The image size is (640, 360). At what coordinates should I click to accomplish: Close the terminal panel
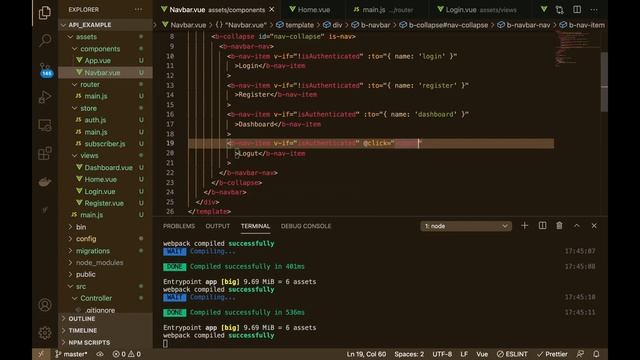coord(594,226)
